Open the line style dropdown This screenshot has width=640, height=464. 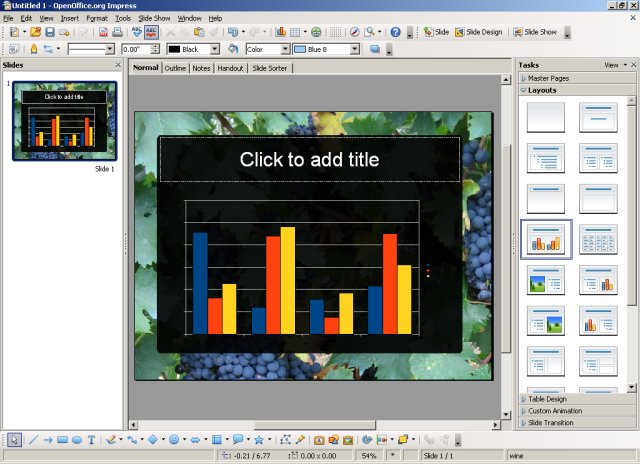[x=109, y=49]
